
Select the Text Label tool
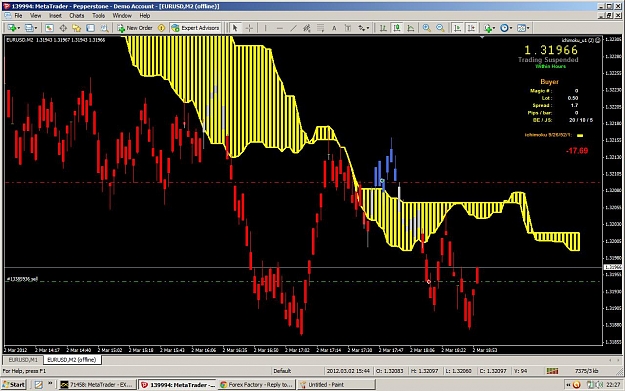348,28
